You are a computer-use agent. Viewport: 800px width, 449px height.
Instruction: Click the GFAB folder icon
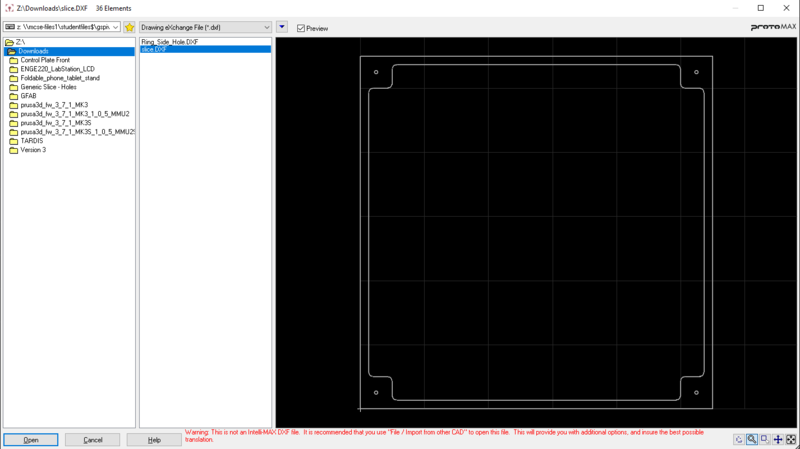(x=14, y=96)
